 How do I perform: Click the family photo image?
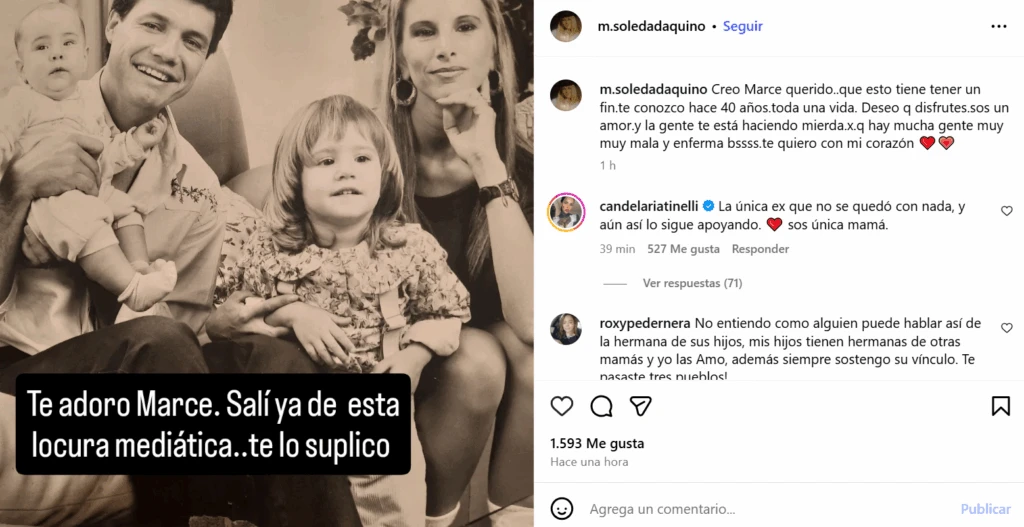(266, 263)
